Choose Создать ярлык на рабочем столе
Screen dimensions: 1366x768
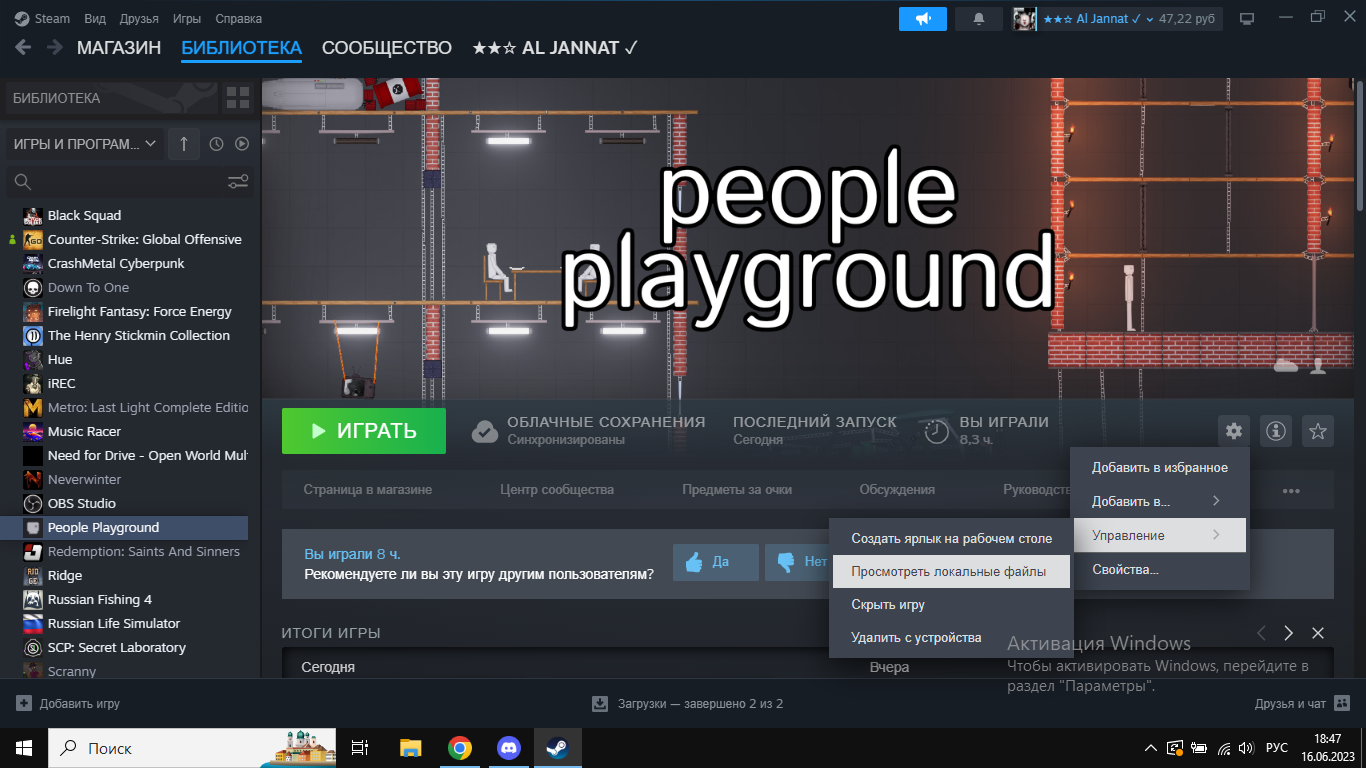951,539
